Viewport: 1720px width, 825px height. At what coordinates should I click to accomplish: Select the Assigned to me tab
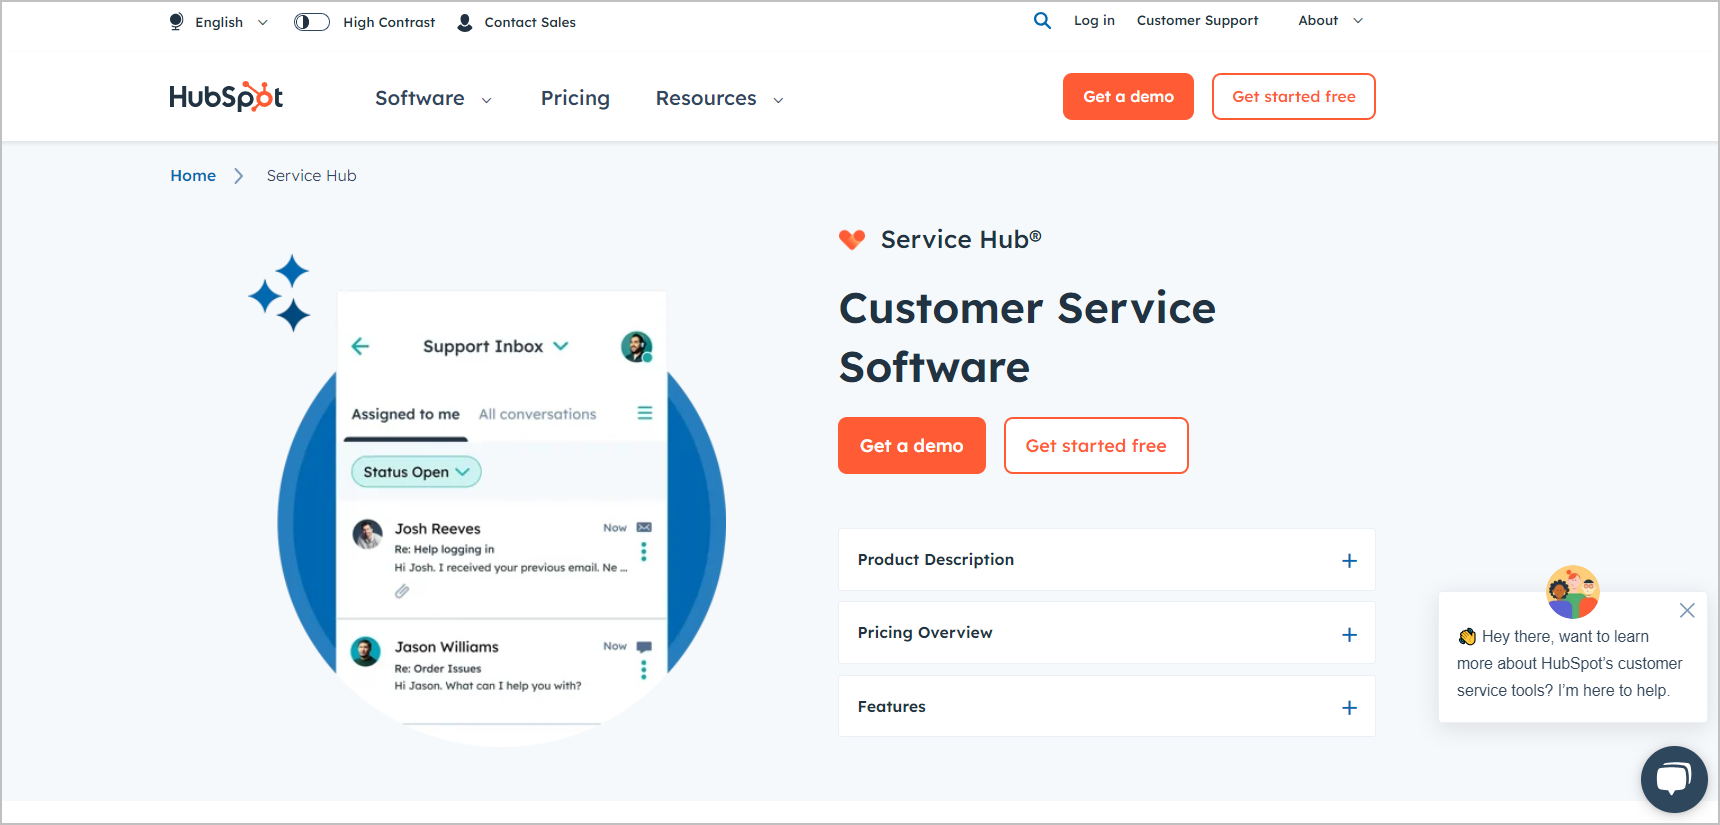(406, 414)
